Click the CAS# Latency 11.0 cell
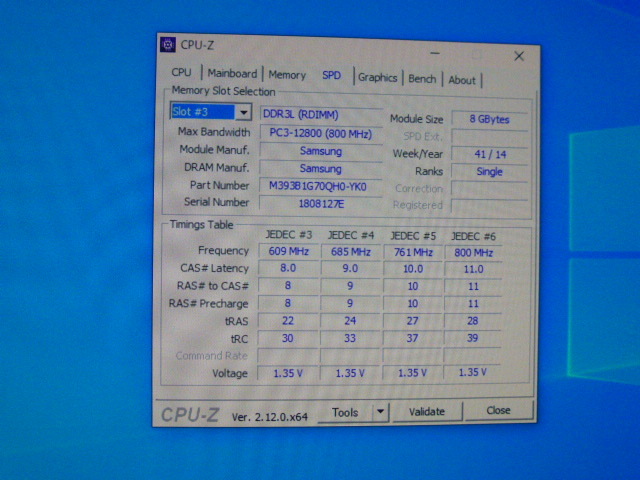 click(x=473, y=269)
